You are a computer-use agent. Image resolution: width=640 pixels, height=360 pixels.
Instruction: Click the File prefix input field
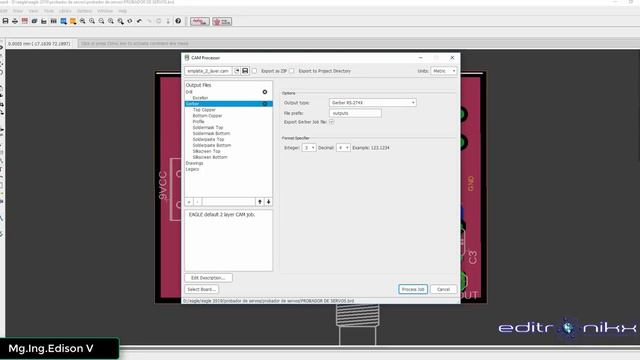tap(355, 113)
